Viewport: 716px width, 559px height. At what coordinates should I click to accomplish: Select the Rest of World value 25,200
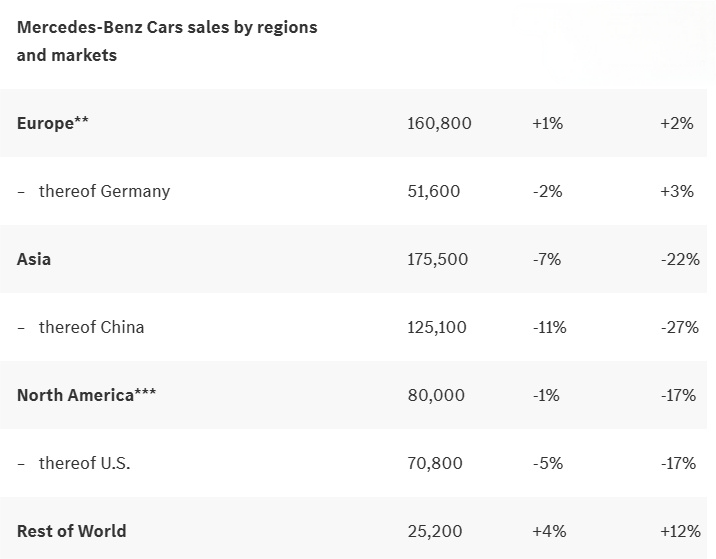pos(434,530)
